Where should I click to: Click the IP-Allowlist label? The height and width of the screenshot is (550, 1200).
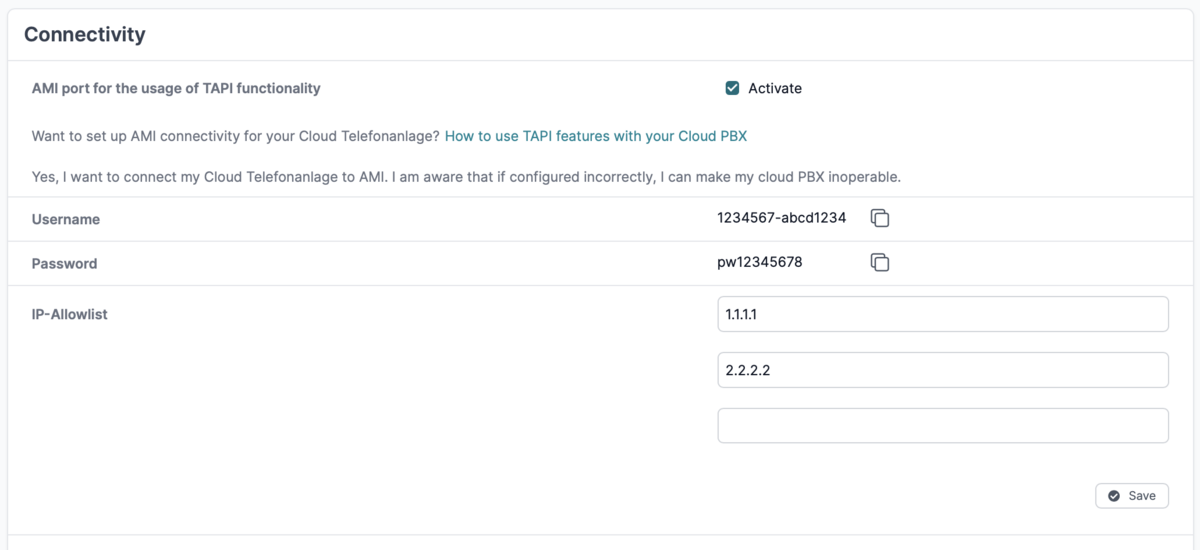70,314
